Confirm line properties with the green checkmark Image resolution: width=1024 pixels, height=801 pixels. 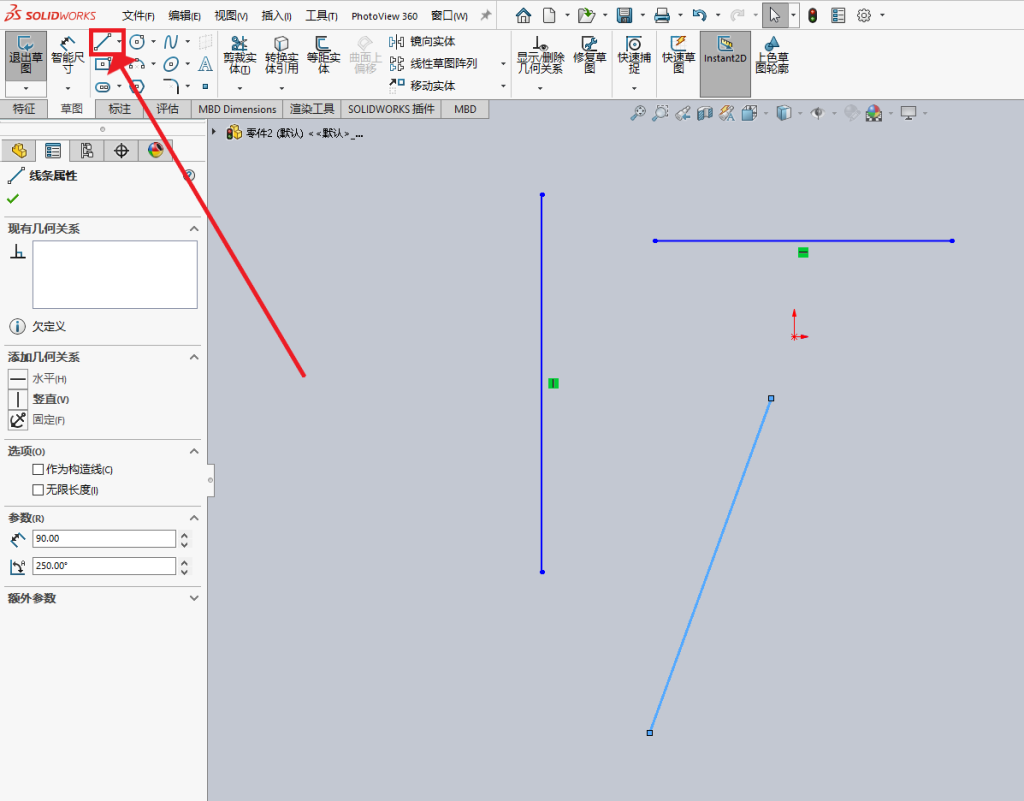[13, 198]
